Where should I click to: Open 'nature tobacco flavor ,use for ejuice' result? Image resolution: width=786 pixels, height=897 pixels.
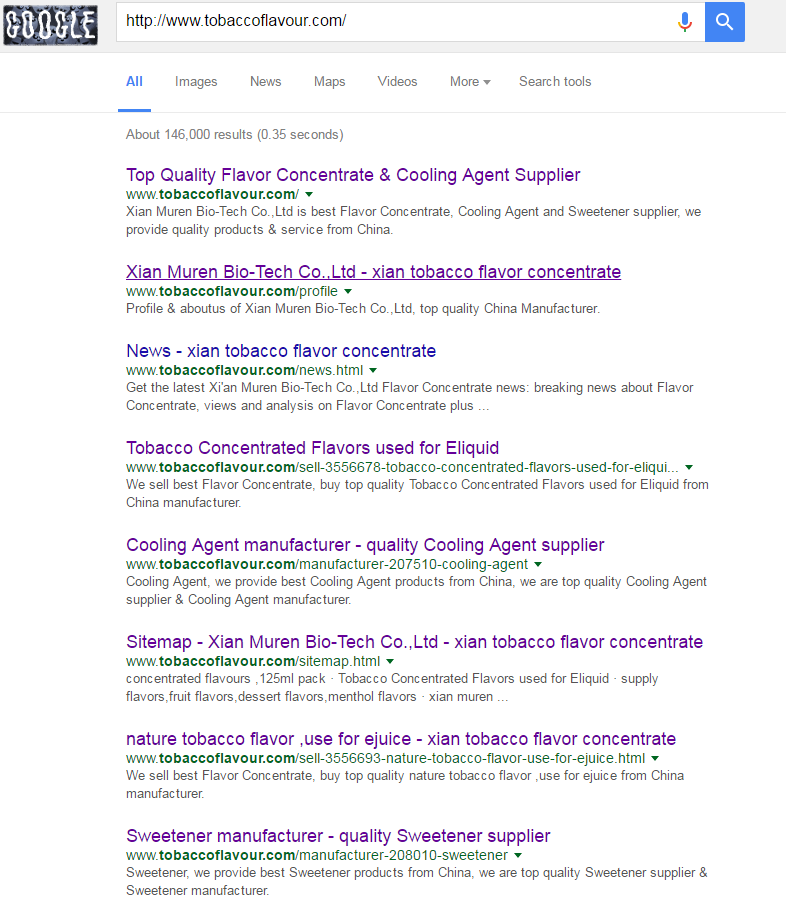pos(401,739)
